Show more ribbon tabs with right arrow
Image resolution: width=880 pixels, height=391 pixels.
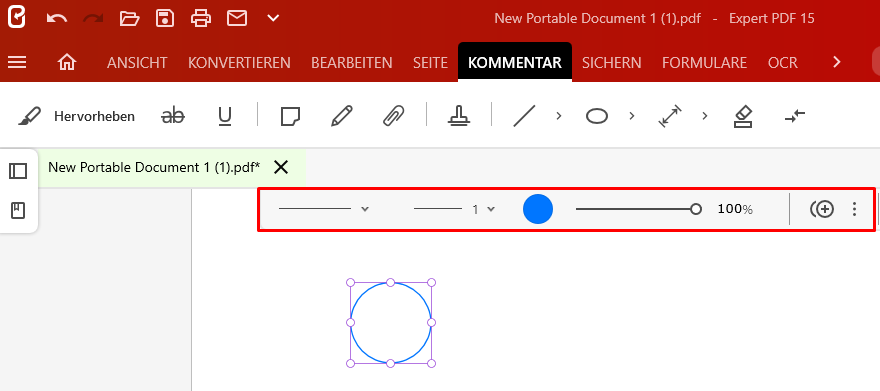point(837,62)
